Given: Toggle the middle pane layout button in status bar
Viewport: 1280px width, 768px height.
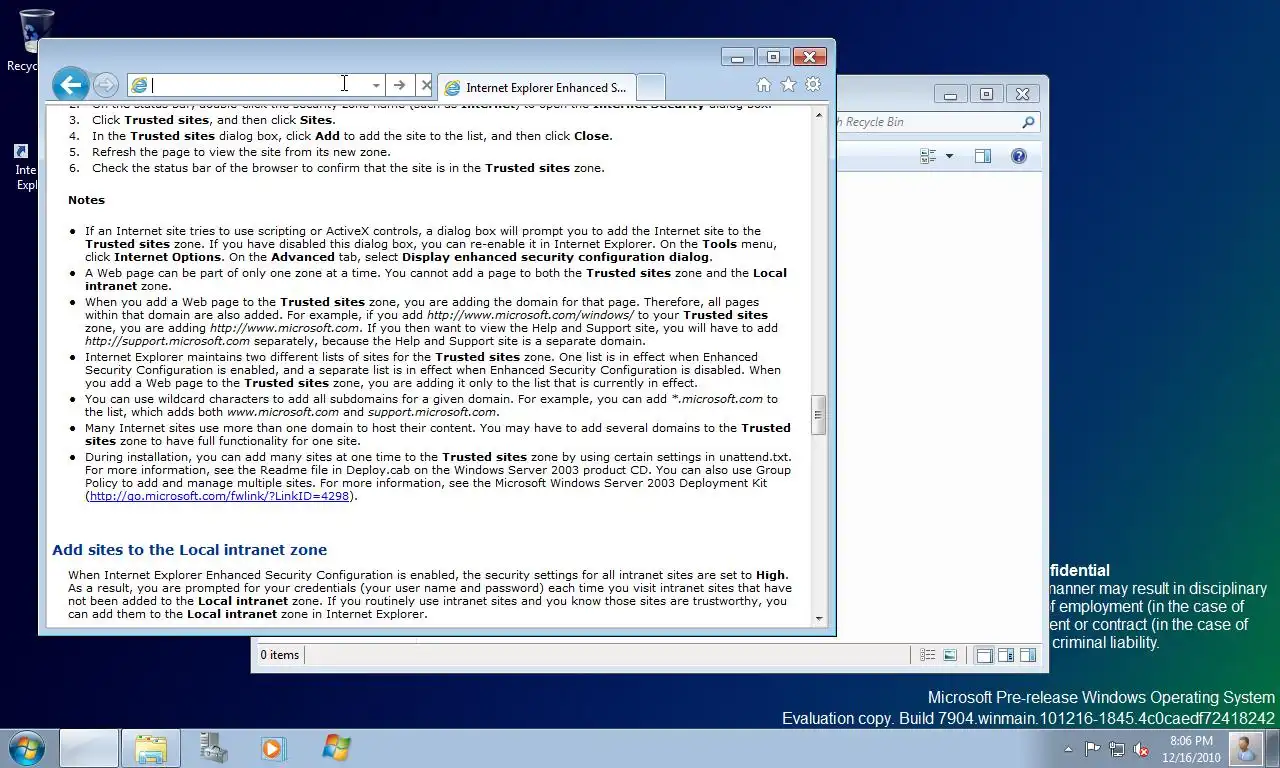Looking at the screenshot, I should tap(1006, 656).
